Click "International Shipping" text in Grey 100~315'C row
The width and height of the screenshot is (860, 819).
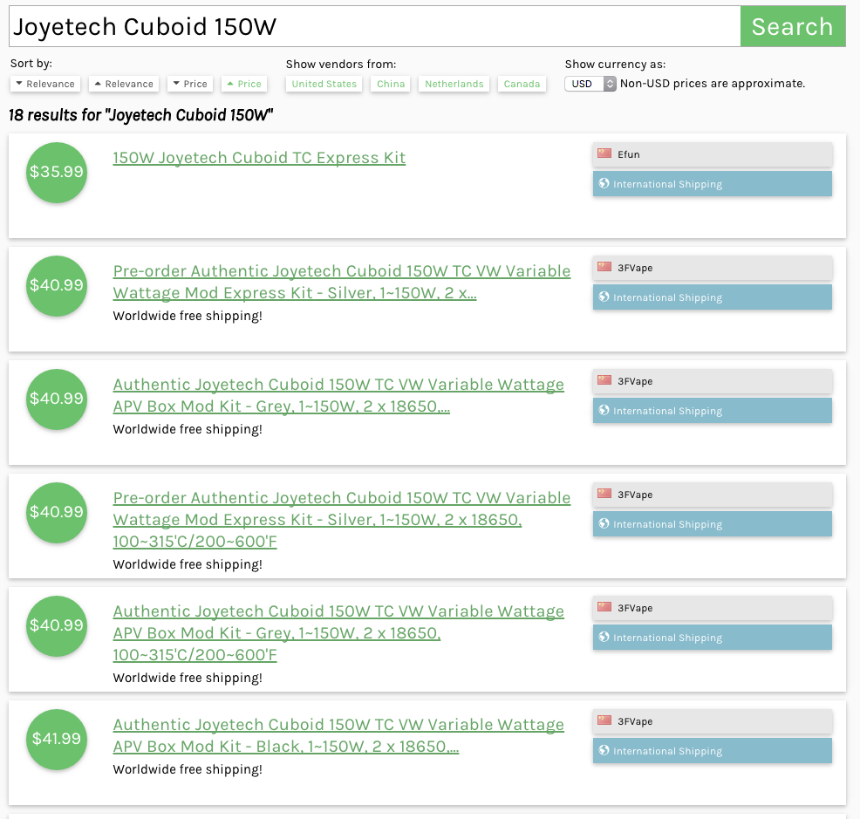pos(667,638)
